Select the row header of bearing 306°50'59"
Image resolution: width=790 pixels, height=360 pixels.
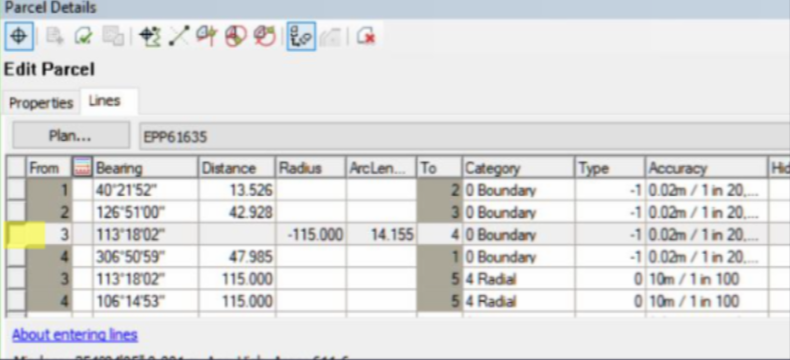pos(16,257)
